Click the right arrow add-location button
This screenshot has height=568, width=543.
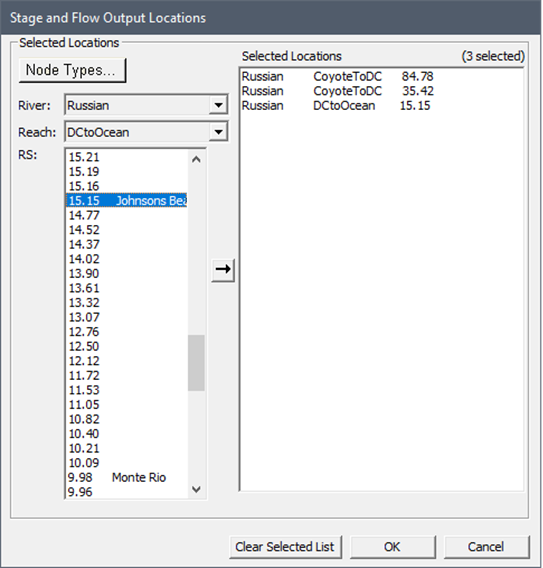pos(223,270)
